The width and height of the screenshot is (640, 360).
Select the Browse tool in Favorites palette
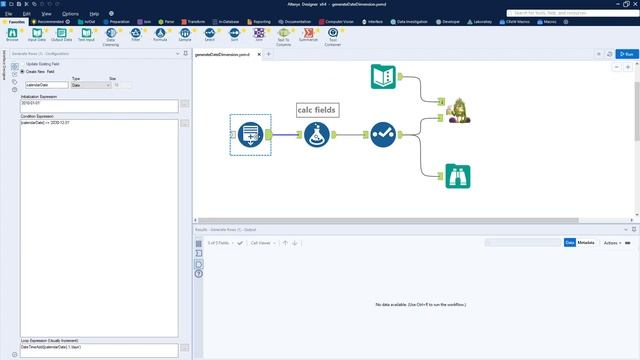[x=12, y=33]
